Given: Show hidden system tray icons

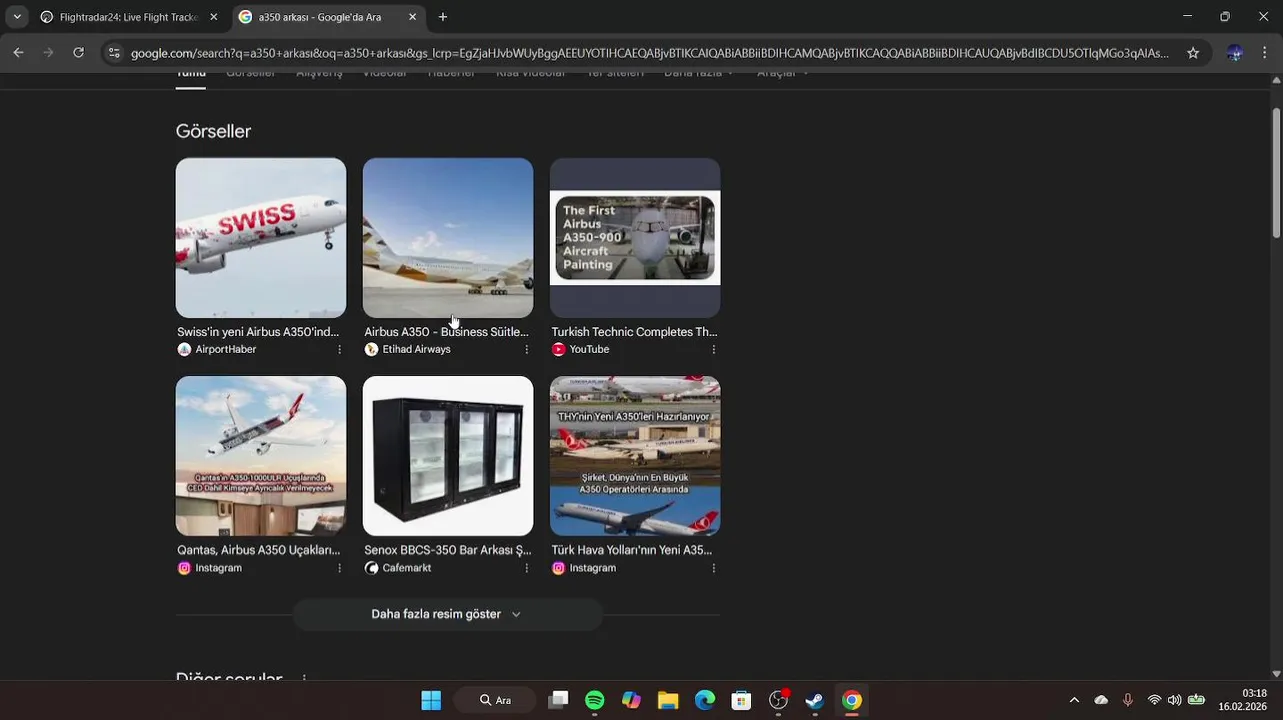Looking at the screenshot, I should 1074,700.
